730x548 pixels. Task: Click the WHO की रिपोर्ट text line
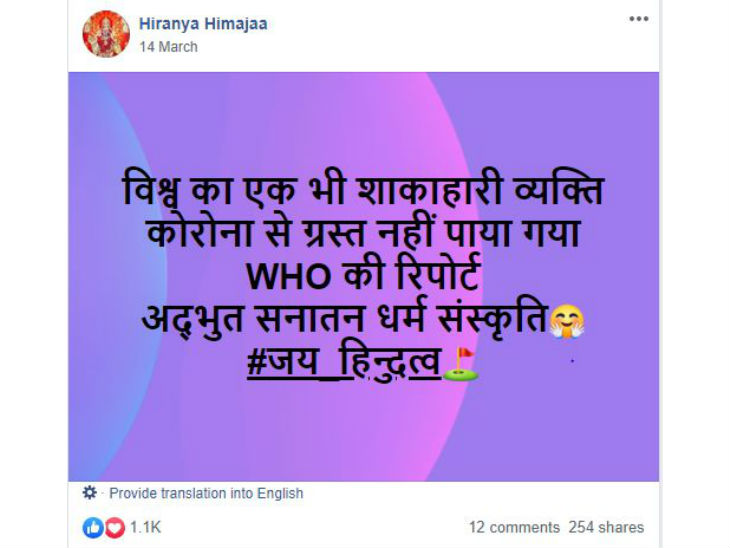coord(363,276)
